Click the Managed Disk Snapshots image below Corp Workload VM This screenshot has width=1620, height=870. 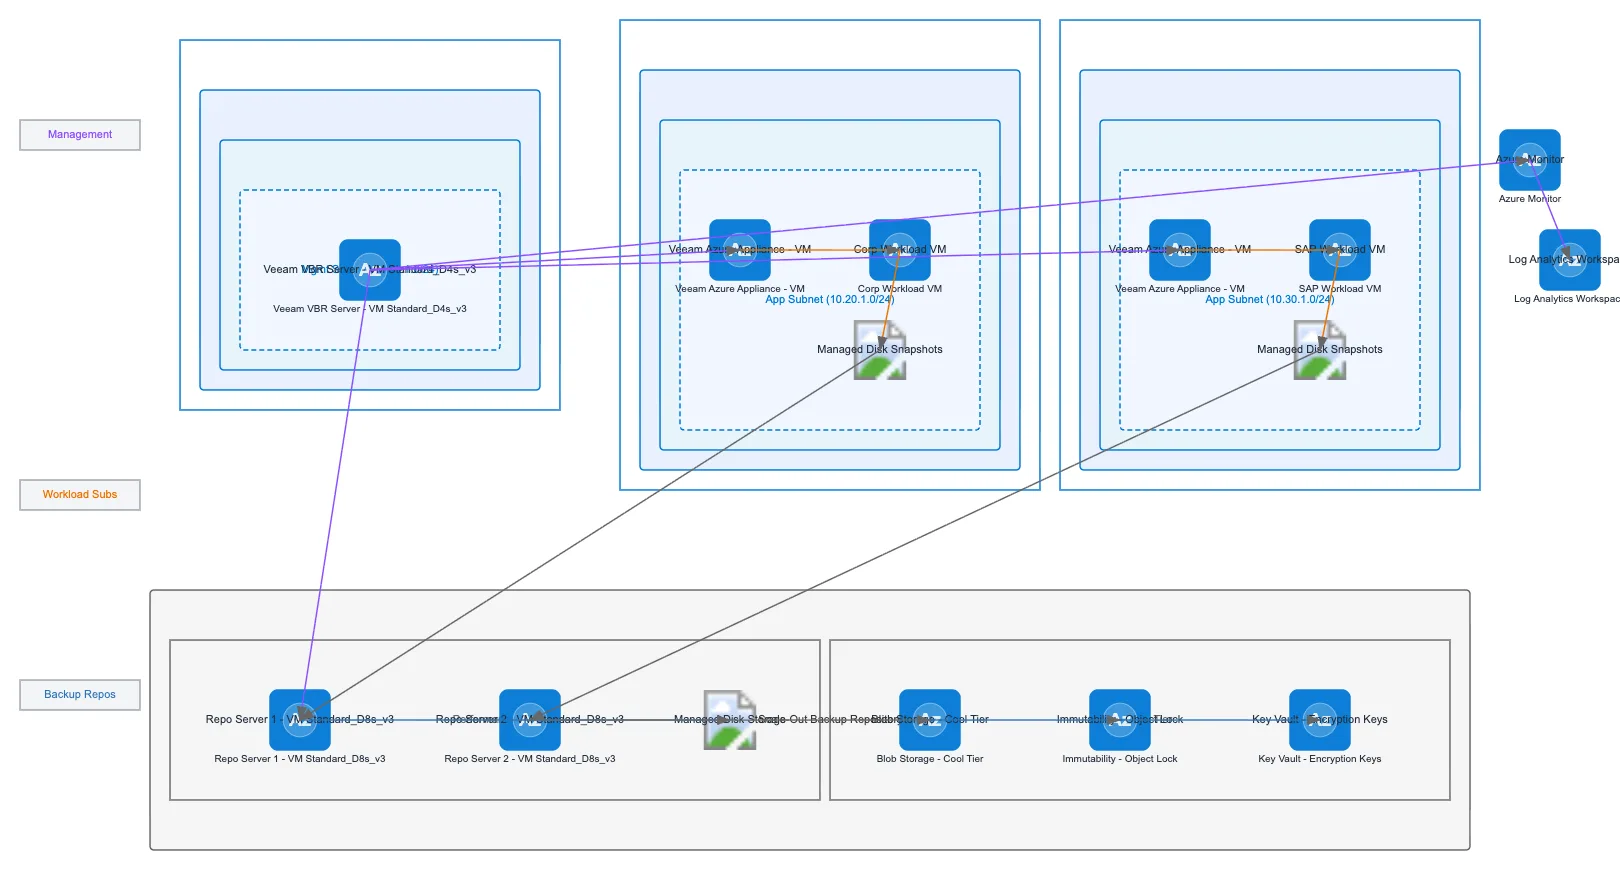(x=880, y=350)
